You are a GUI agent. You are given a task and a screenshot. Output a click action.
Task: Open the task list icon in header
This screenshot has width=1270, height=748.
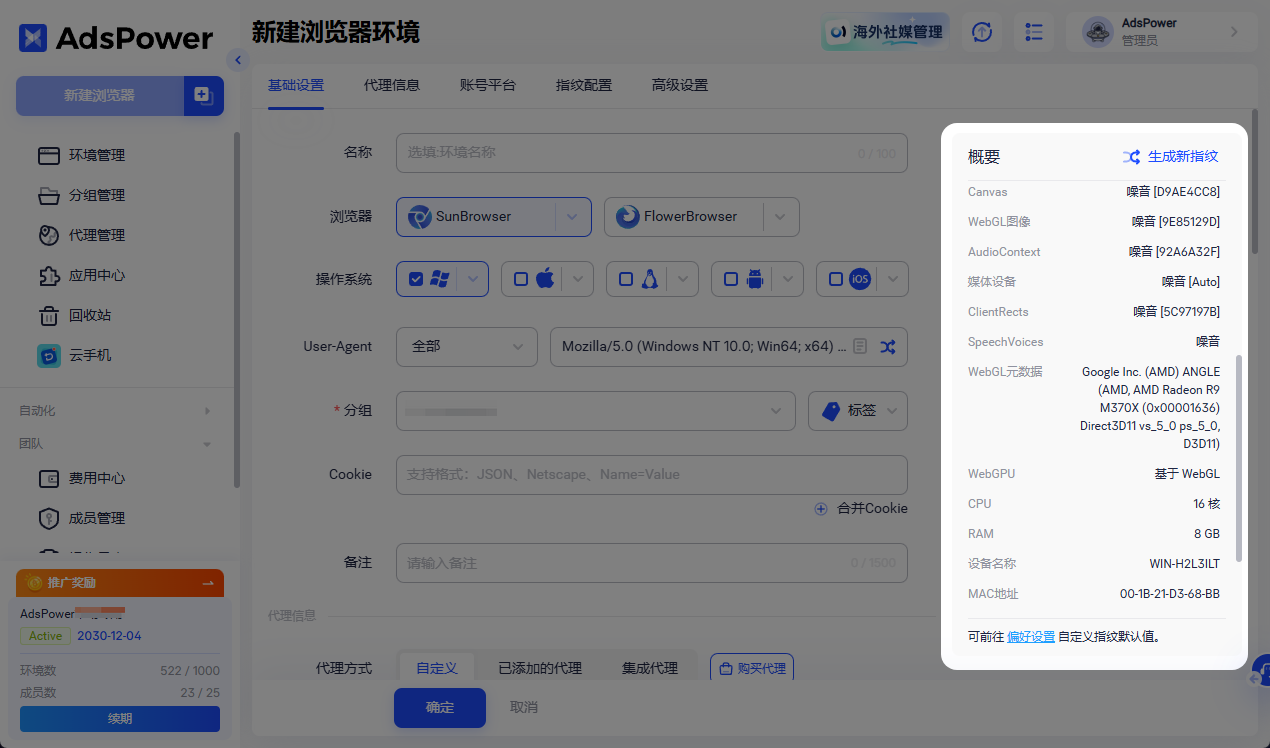1034,32
